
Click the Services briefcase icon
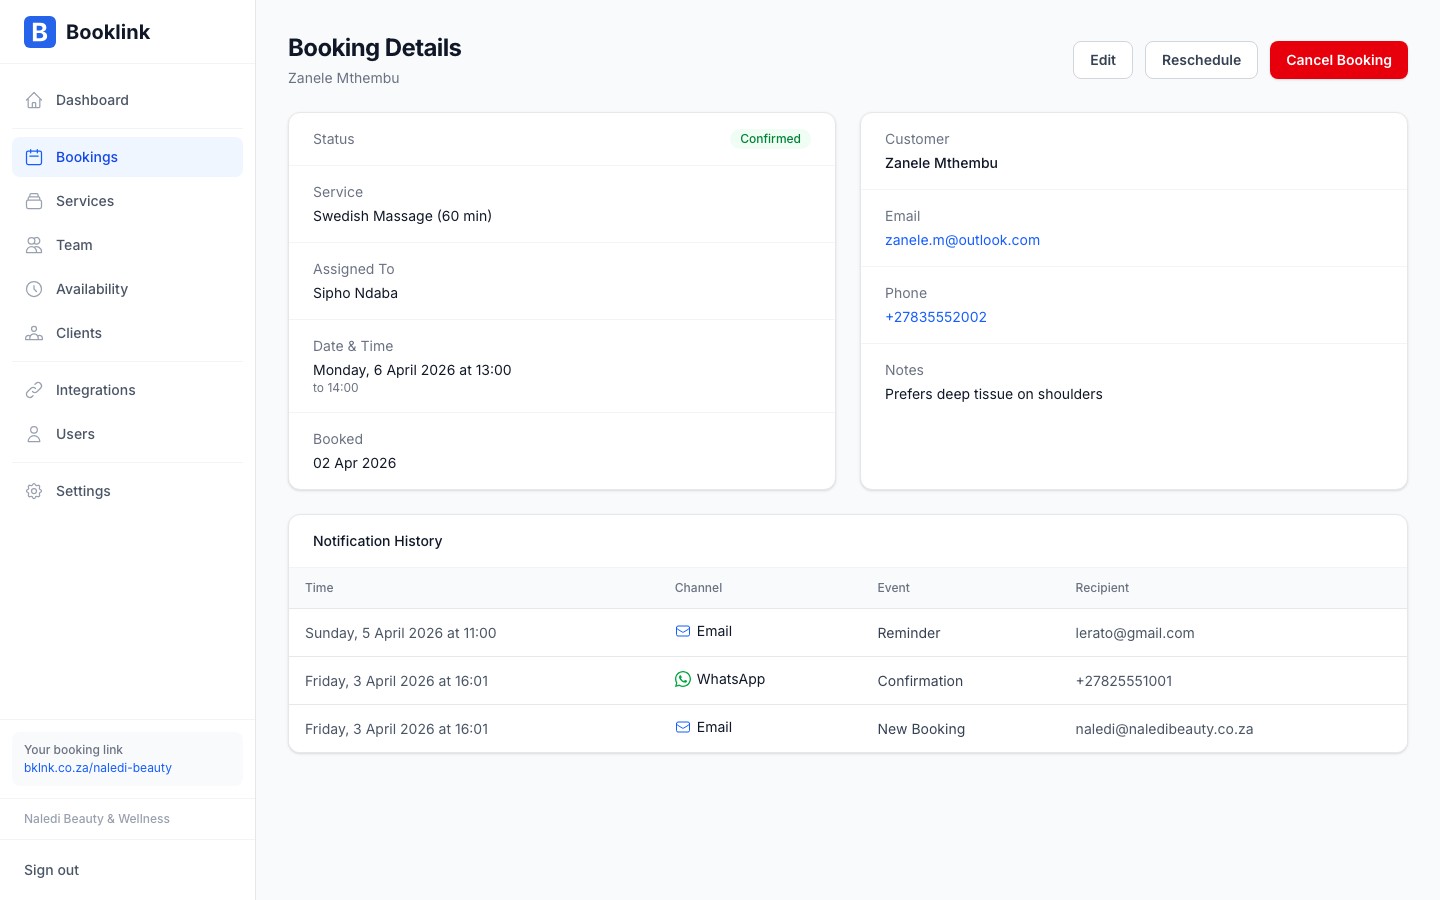tap(34, 201)
